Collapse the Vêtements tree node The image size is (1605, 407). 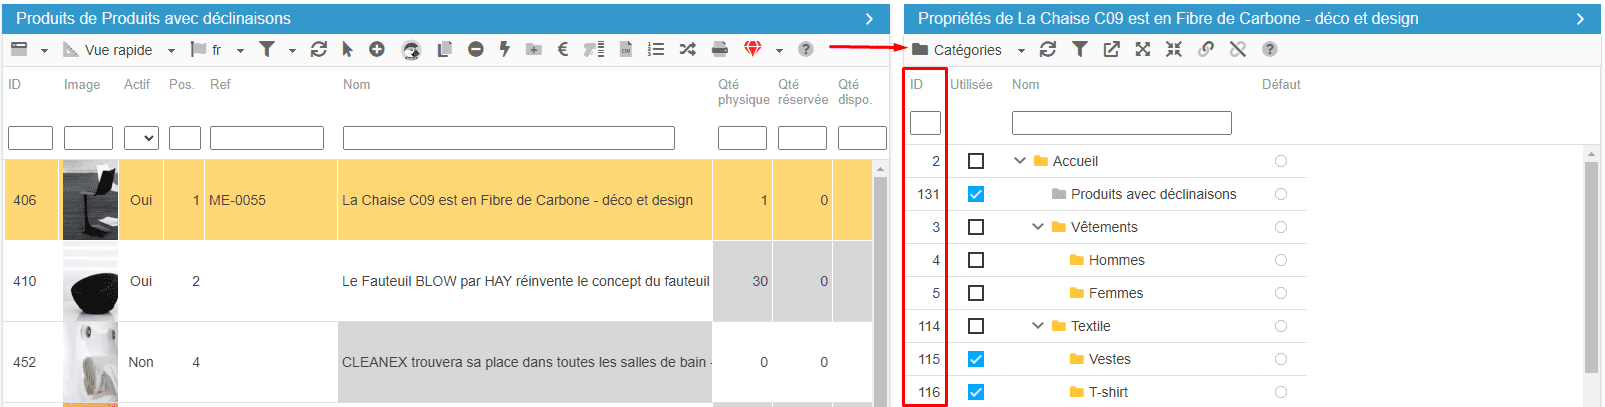pyautogui.click(x=1038, y=227)
